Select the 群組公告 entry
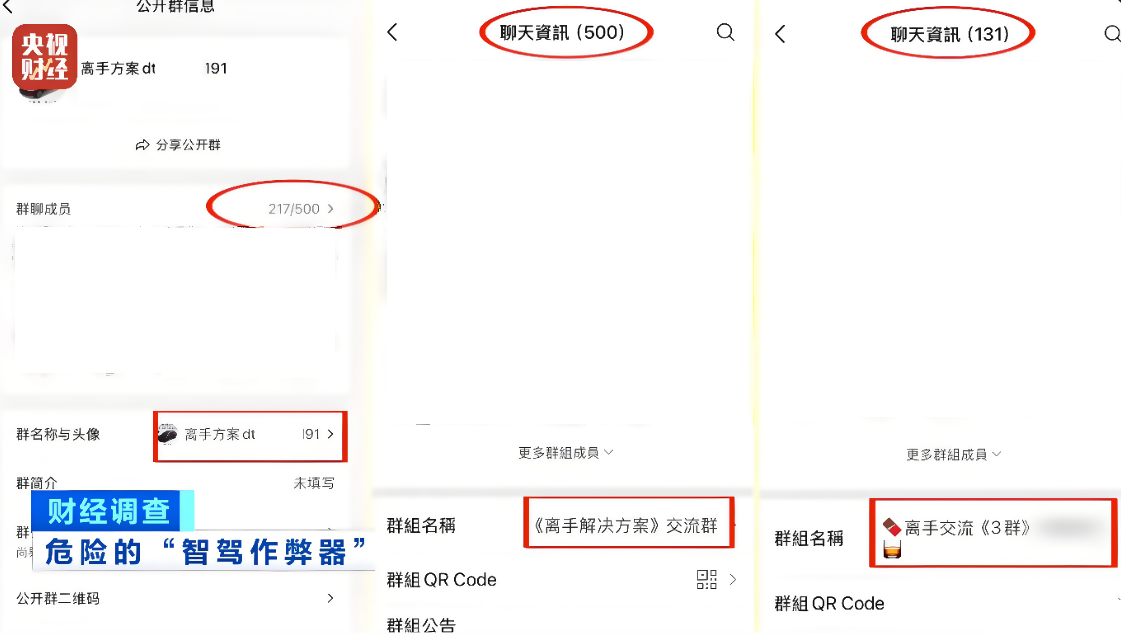The width and height of the screenshot is (1121, 642). click(421, 626)
